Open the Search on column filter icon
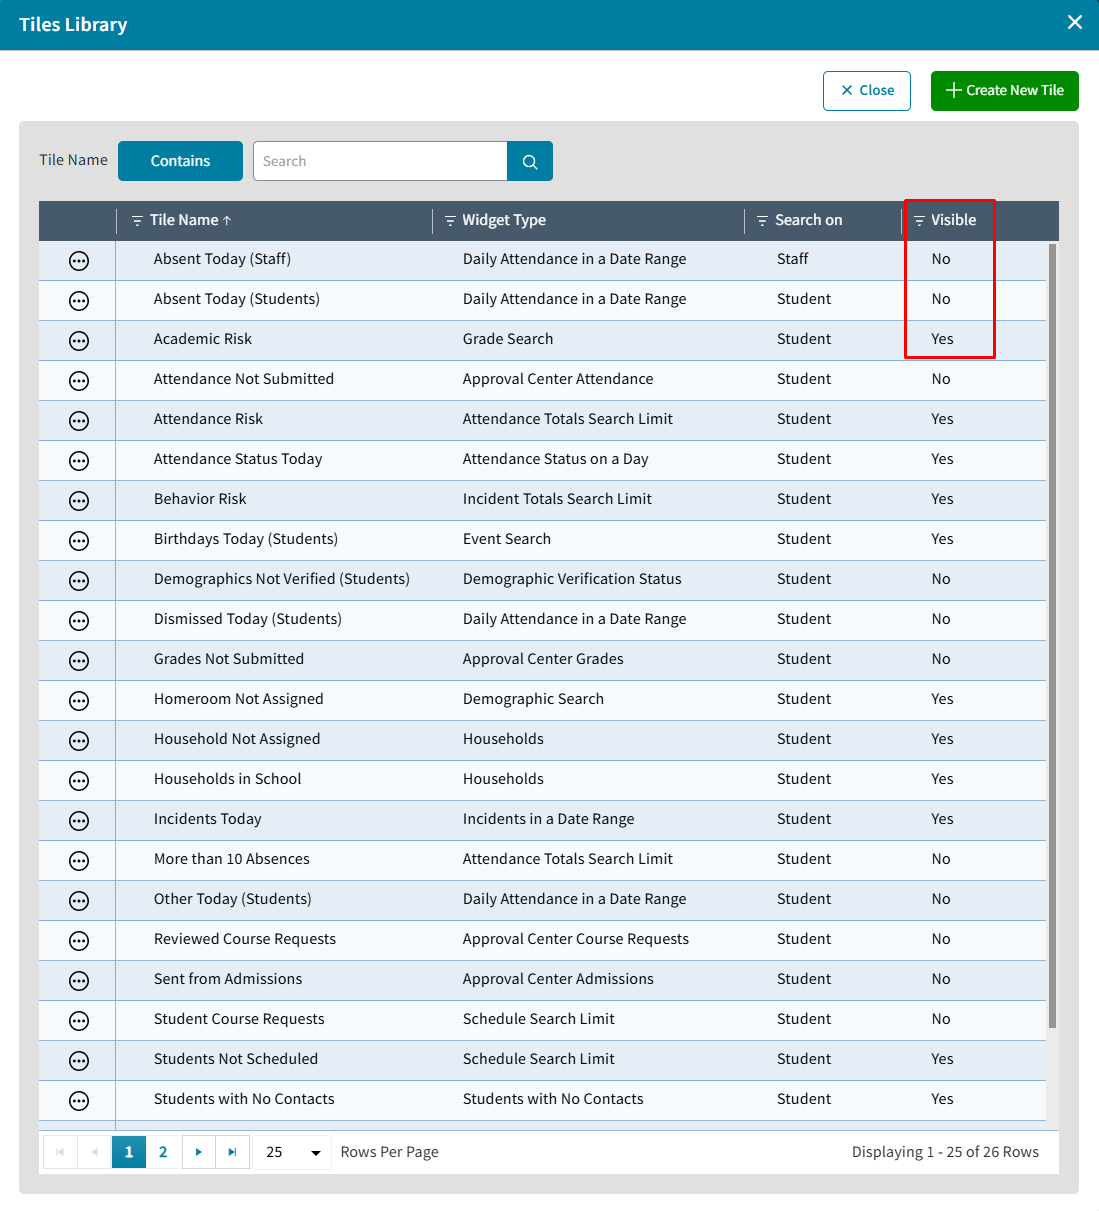Screen dimensions: 1099x1211 (x=762, y=221)
